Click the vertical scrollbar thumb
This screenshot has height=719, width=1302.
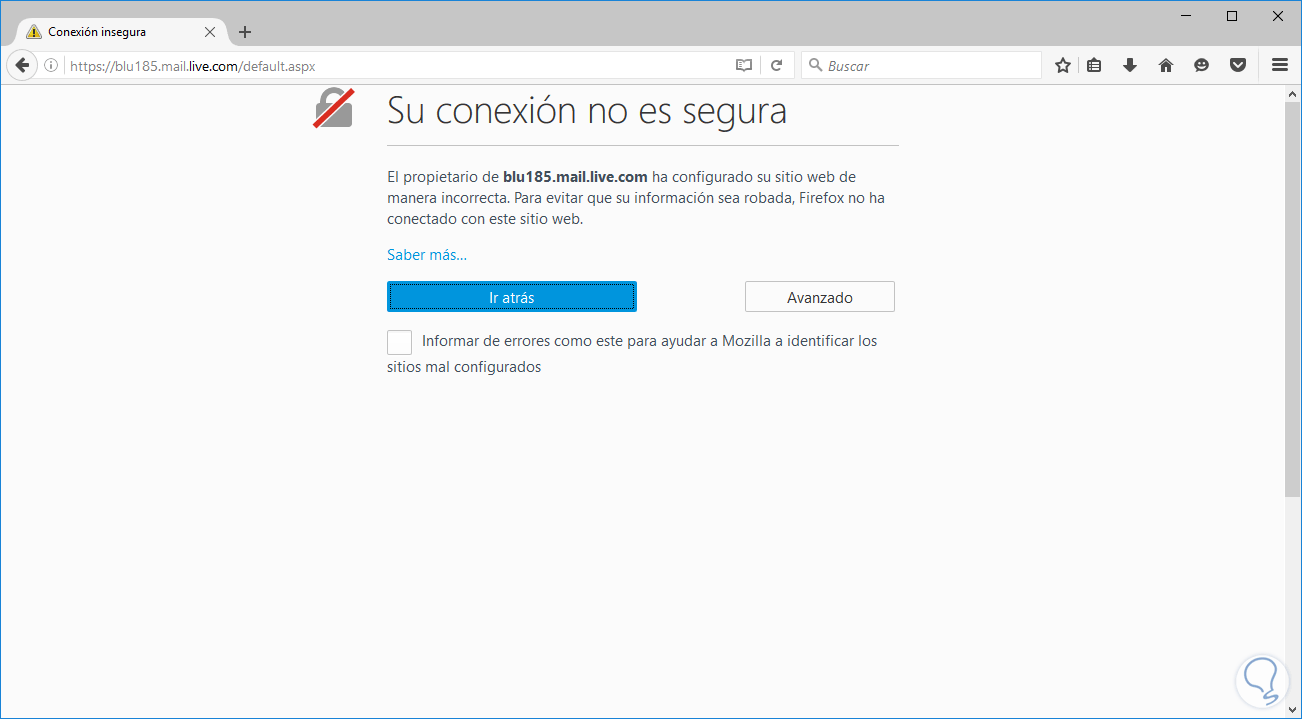tap(1292, 300)
